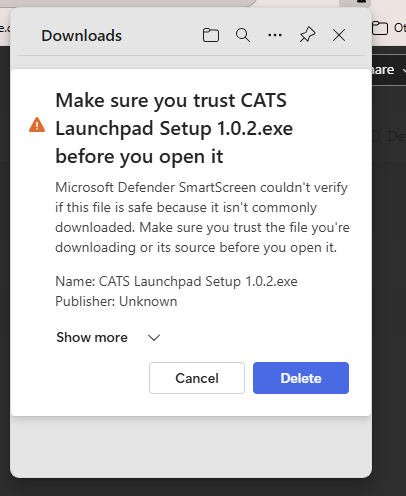Viewport: 406px width, 496px height.
Task: Select the Publisher: Unknown line
Action: tap(116, 302)
